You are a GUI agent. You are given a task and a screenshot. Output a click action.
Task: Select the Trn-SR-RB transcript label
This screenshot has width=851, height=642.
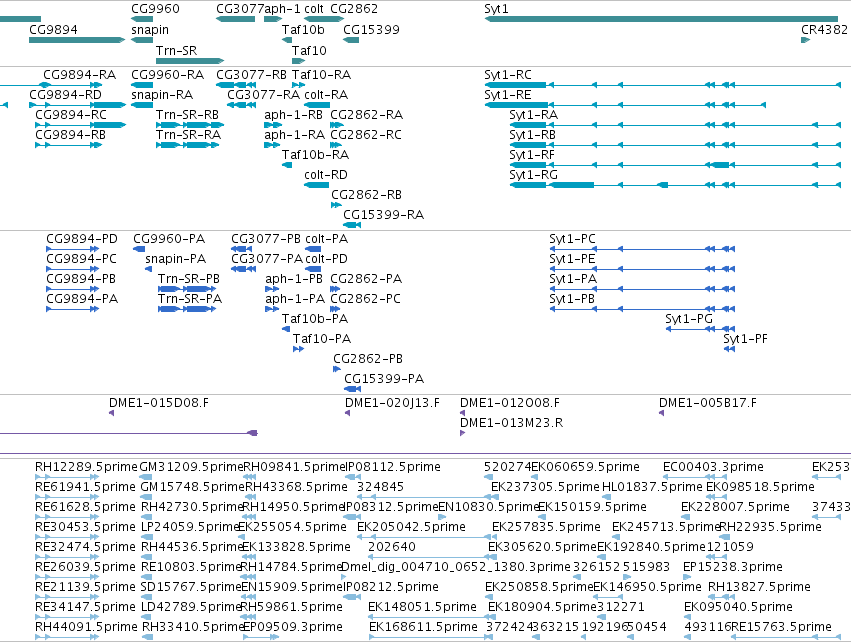(187, 115)
